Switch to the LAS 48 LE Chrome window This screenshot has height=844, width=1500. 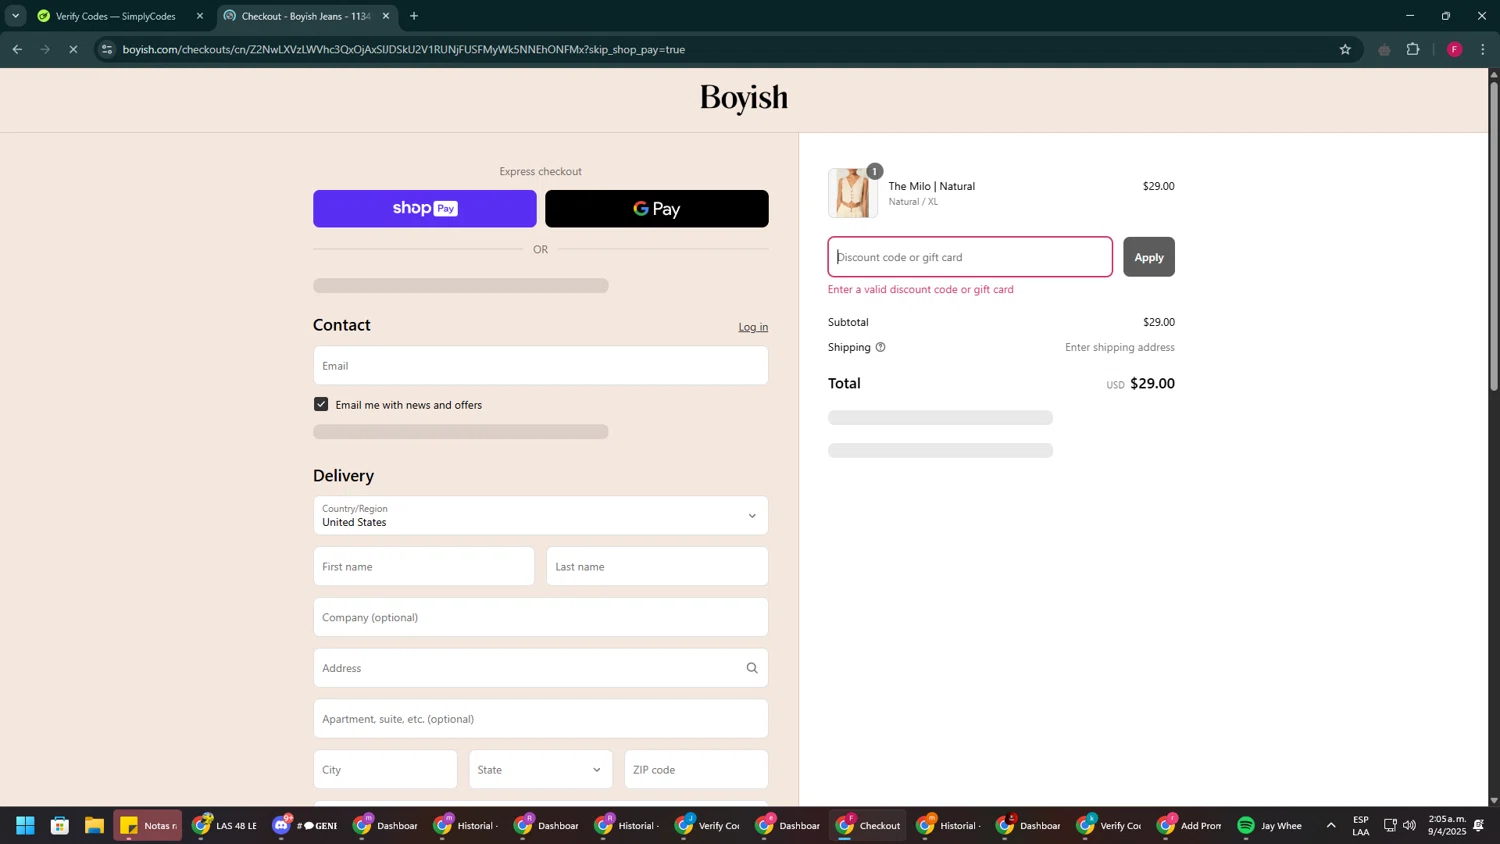pyautogui.click(x=225, y=826)
